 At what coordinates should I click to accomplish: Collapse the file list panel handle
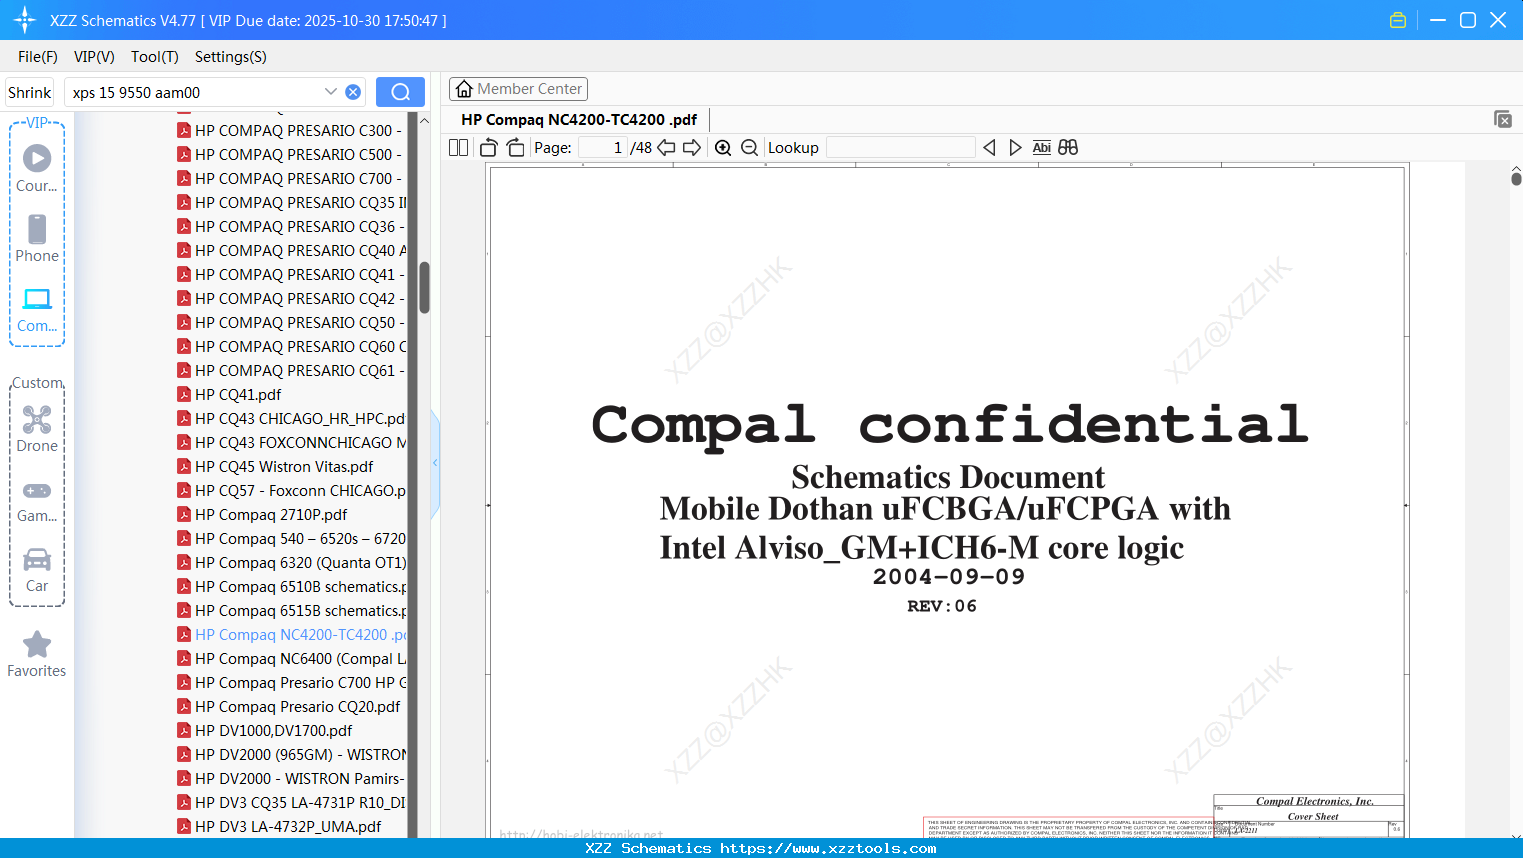pos(435,463)
